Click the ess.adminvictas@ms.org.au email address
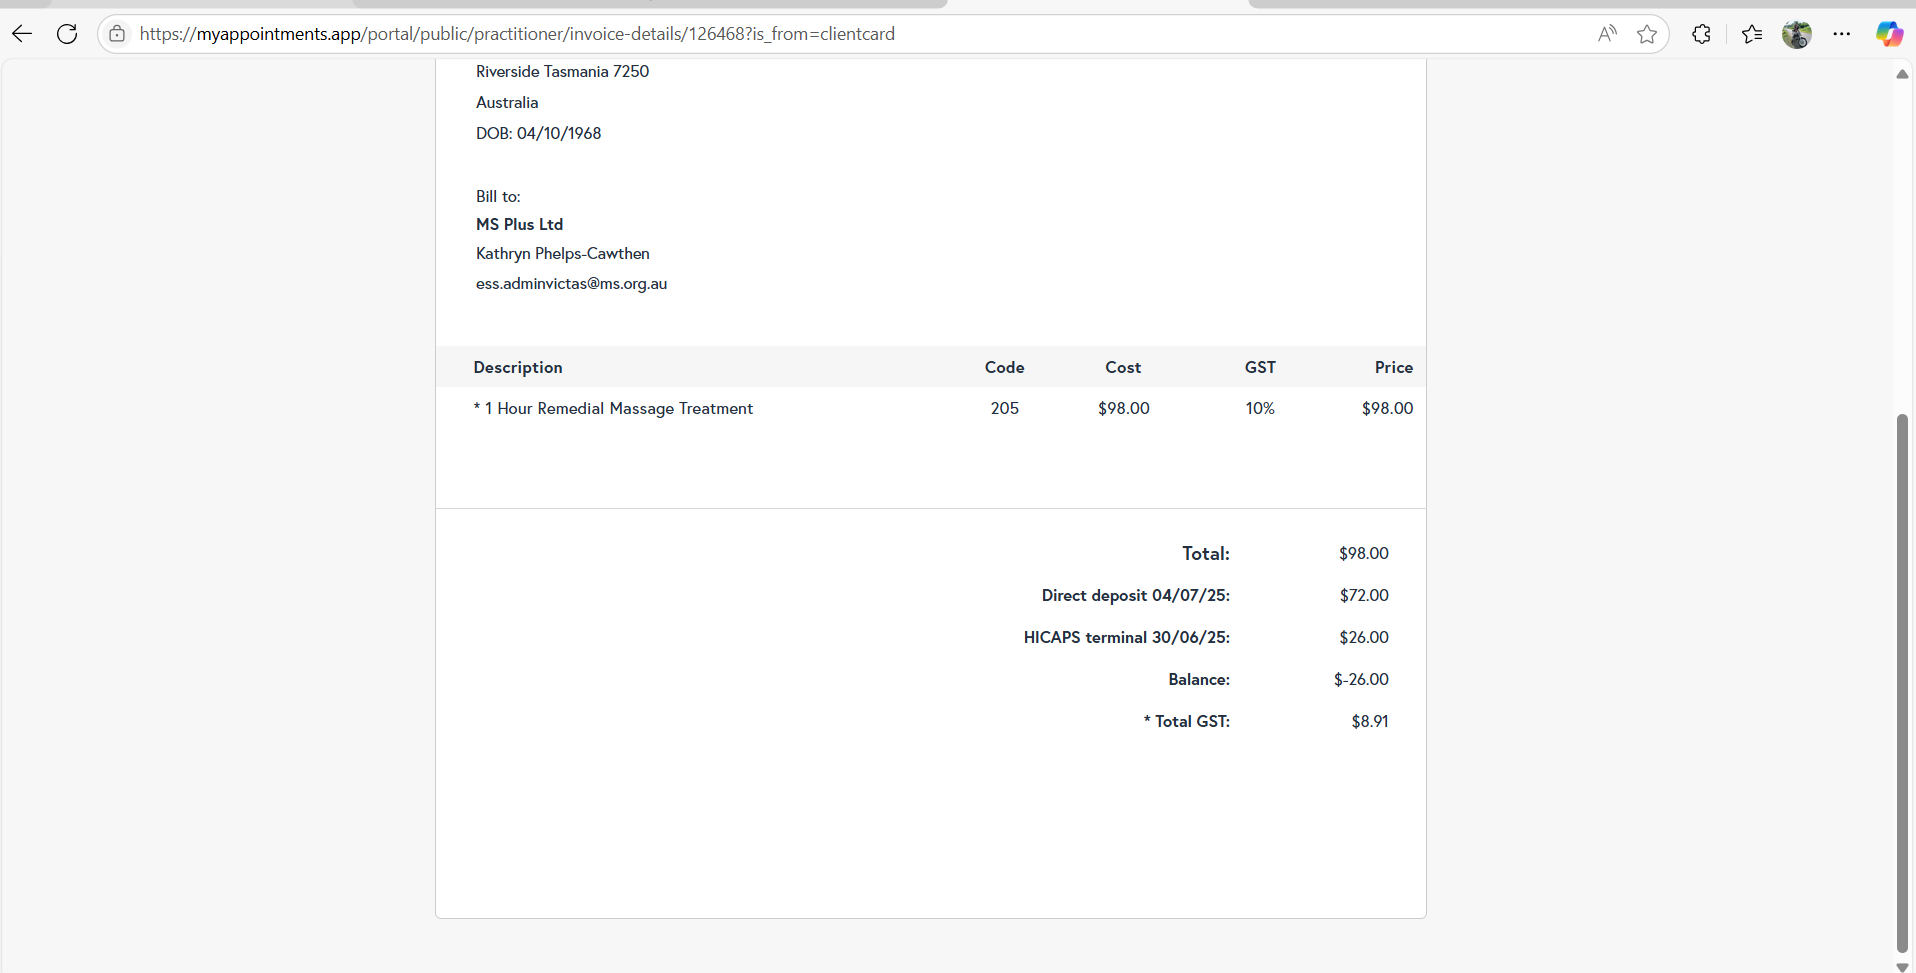Image resolution: width=1916 pixels, height=973 pixels. click(571, 284)
